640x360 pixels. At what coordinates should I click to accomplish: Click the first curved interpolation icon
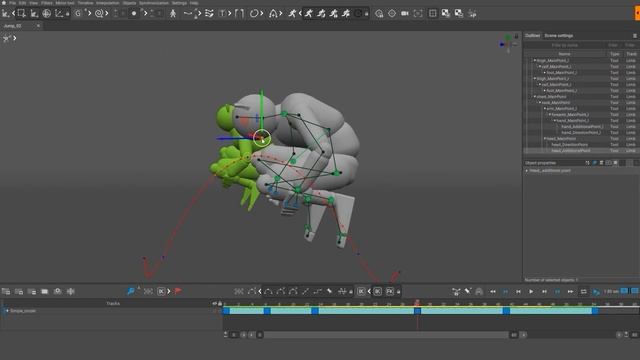(268, 291)
